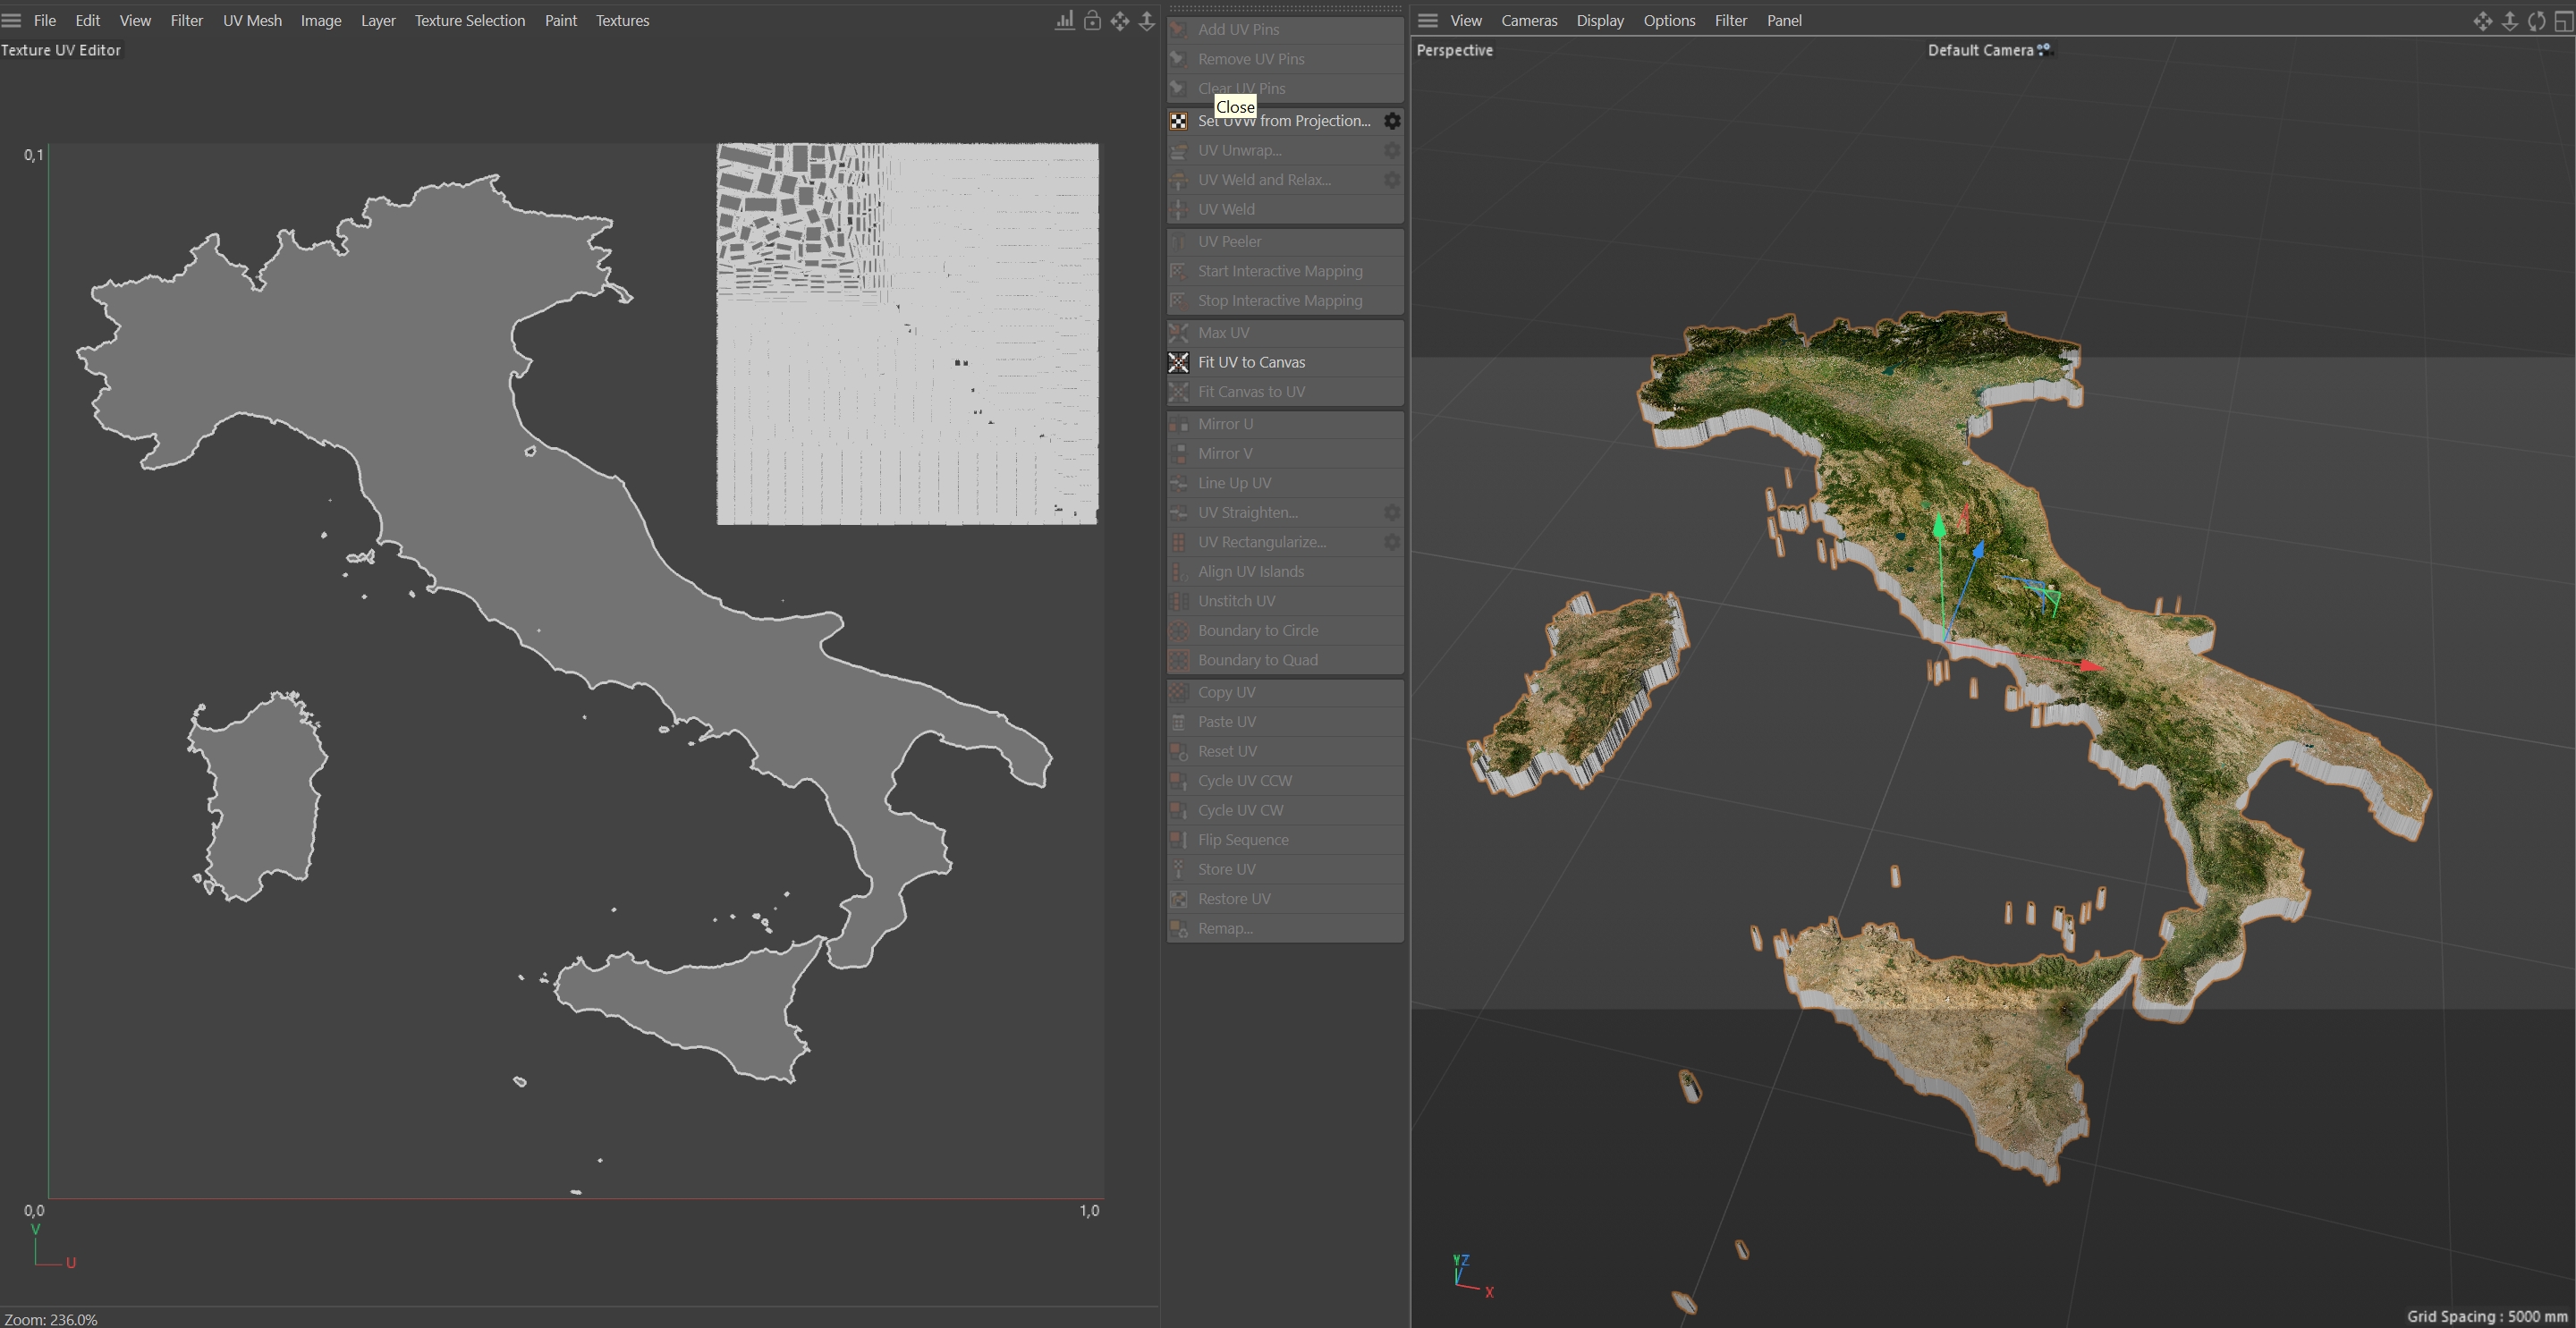Open the UV editor hamburger menu
Screen dimensions: 2576x1328
pyautogui.click(x=12, y=20)
